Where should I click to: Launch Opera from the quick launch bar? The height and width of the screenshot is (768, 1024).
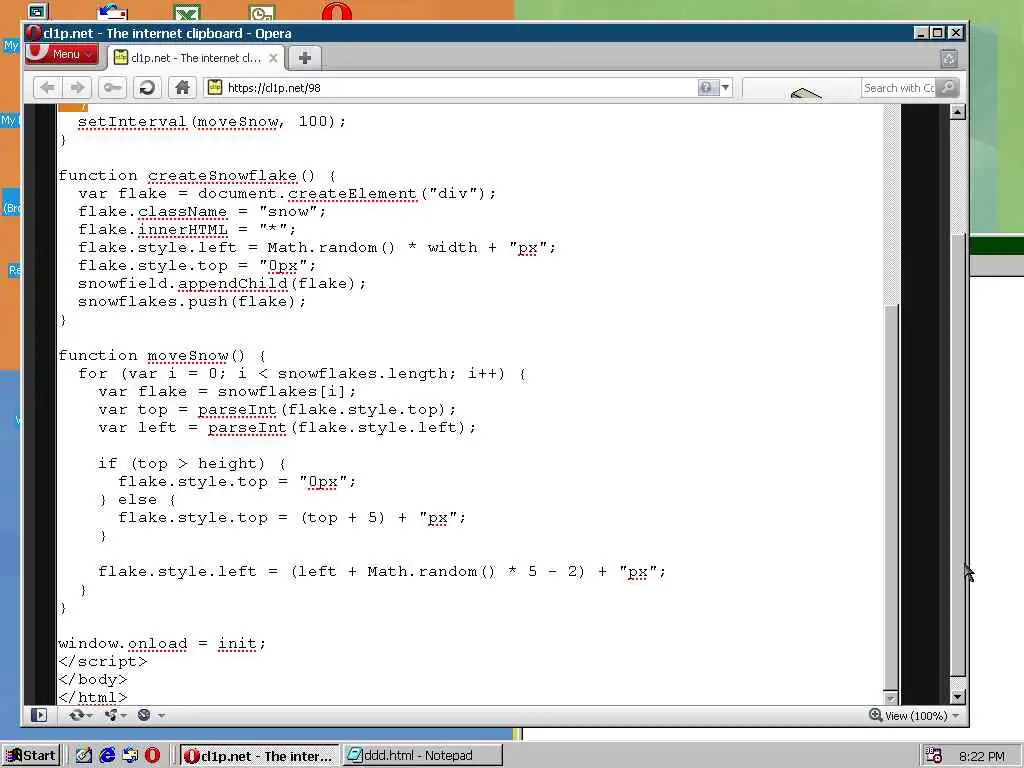[152, 756]
